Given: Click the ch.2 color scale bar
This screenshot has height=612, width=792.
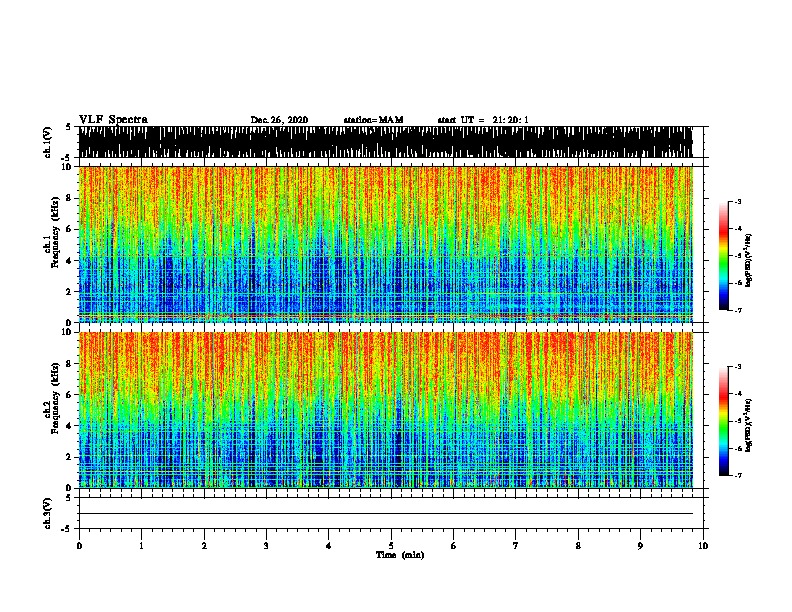Looking at the screenshot, I should [x=724, y=421].
